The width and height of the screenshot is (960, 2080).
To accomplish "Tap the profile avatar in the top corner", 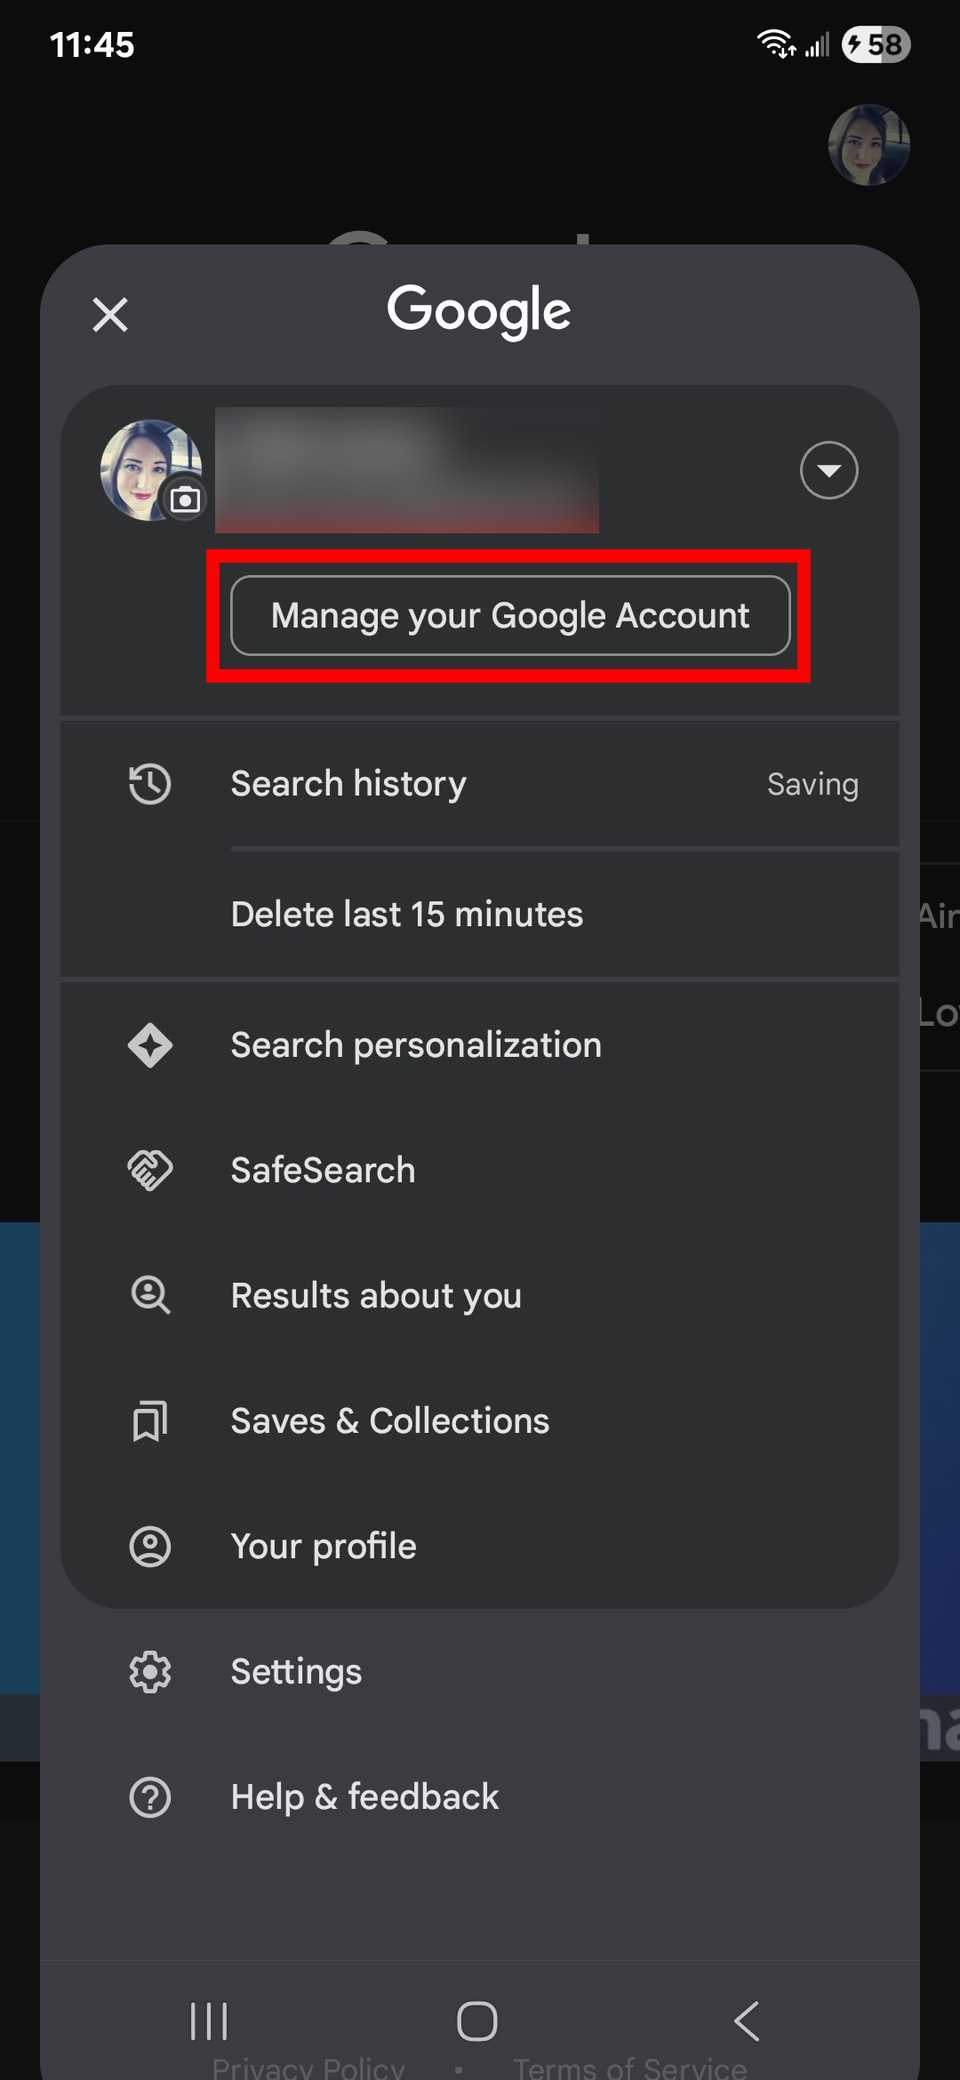I will tap(868, 145).
